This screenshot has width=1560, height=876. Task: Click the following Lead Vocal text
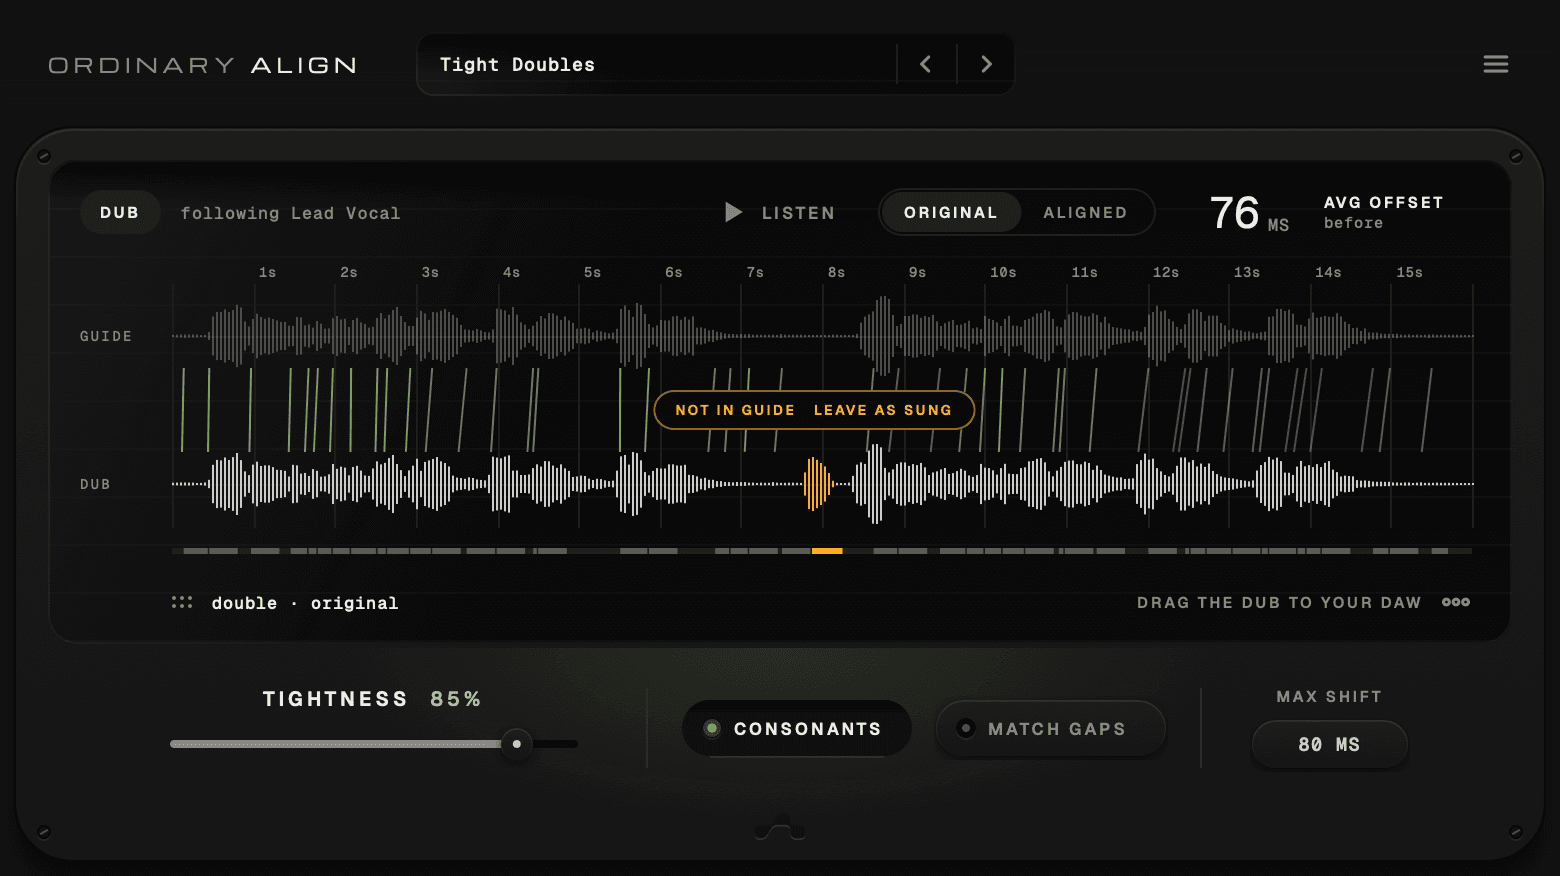(x=290, y=213)
